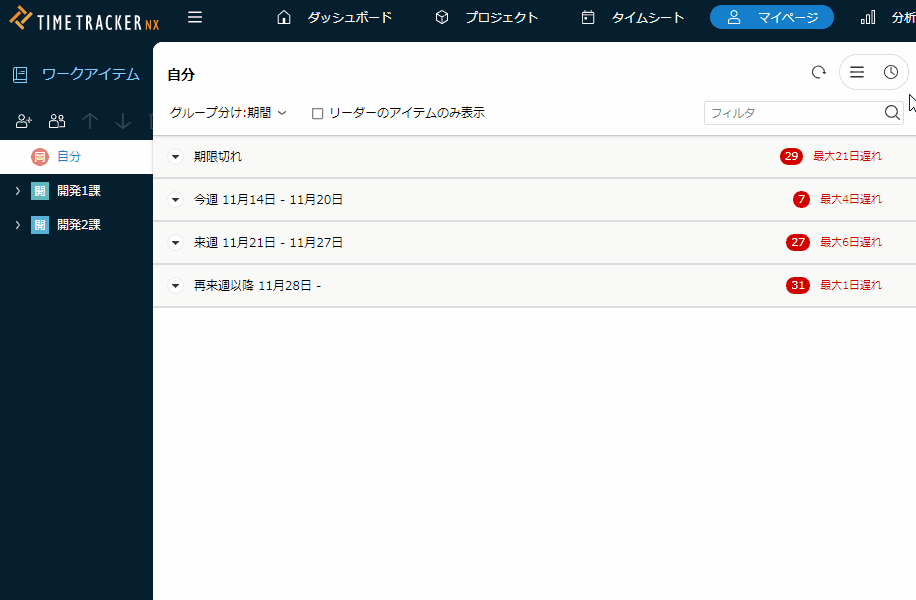Screen dimensions: 916x600
Task: Click the refresh icon beside the 自分 title
Action: coord(818,72)
